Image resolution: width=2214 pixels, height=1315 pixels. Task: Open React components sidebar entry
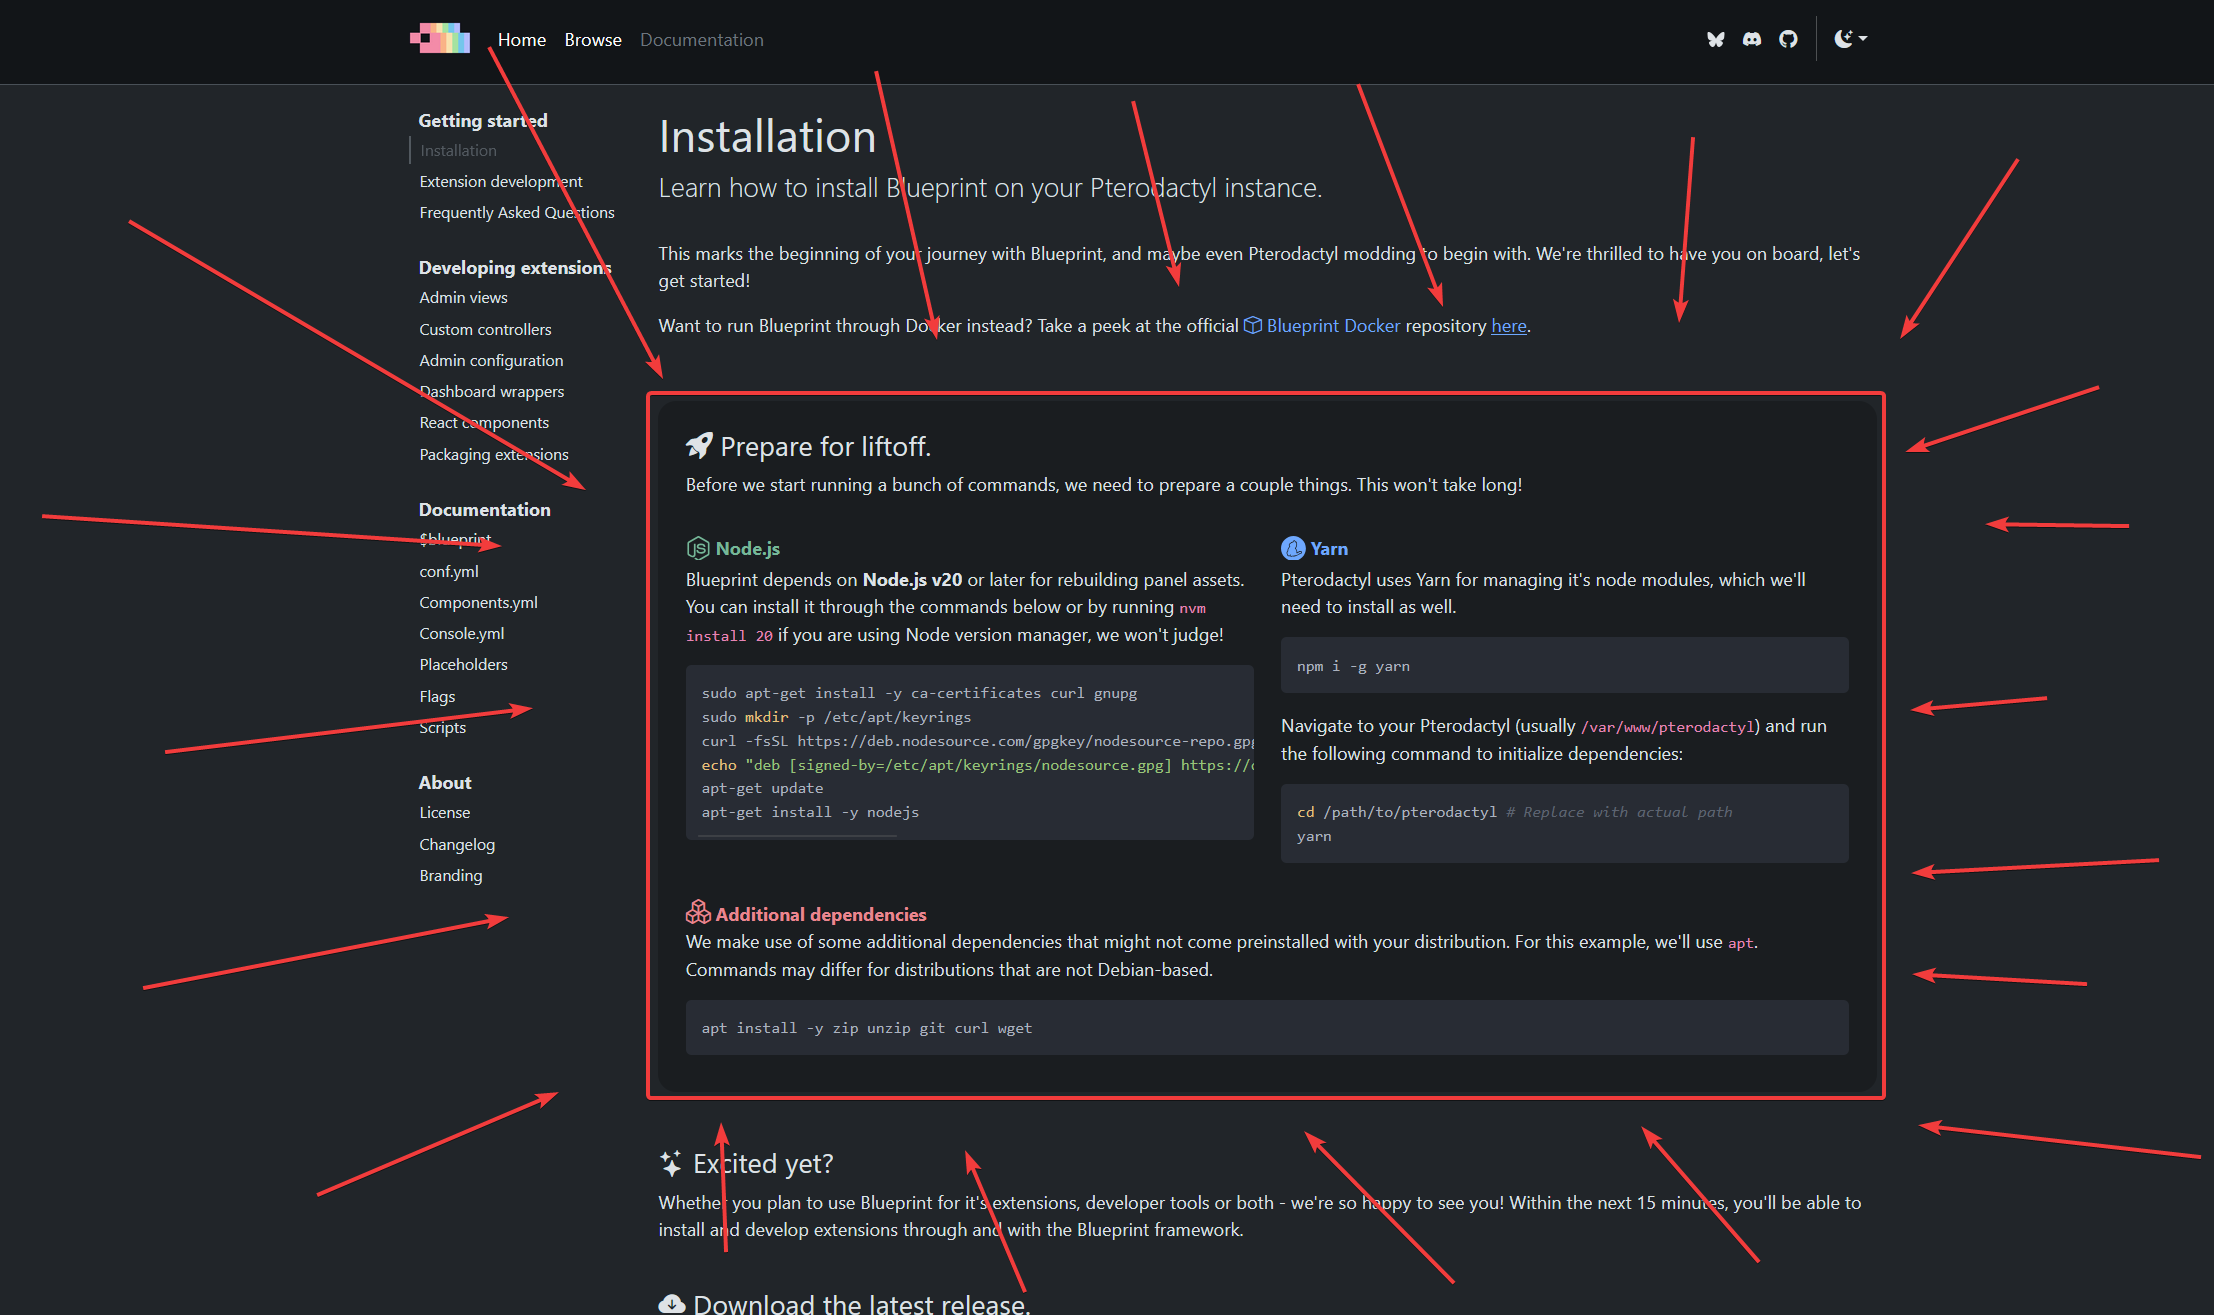point(484,422)
